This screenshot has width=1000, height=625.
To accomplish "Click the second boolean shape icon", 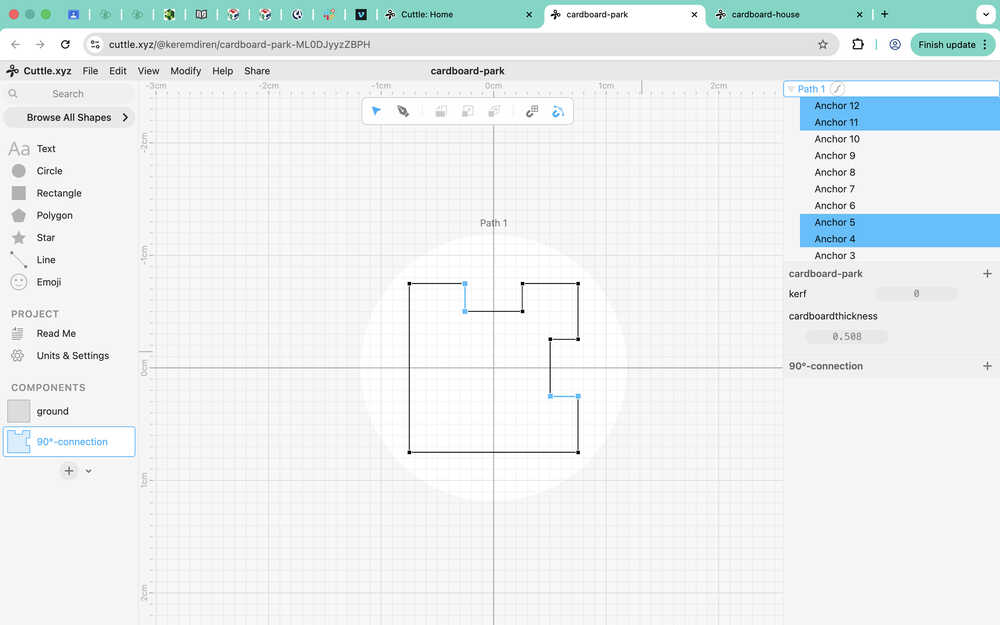I will (x=467, y=112).
